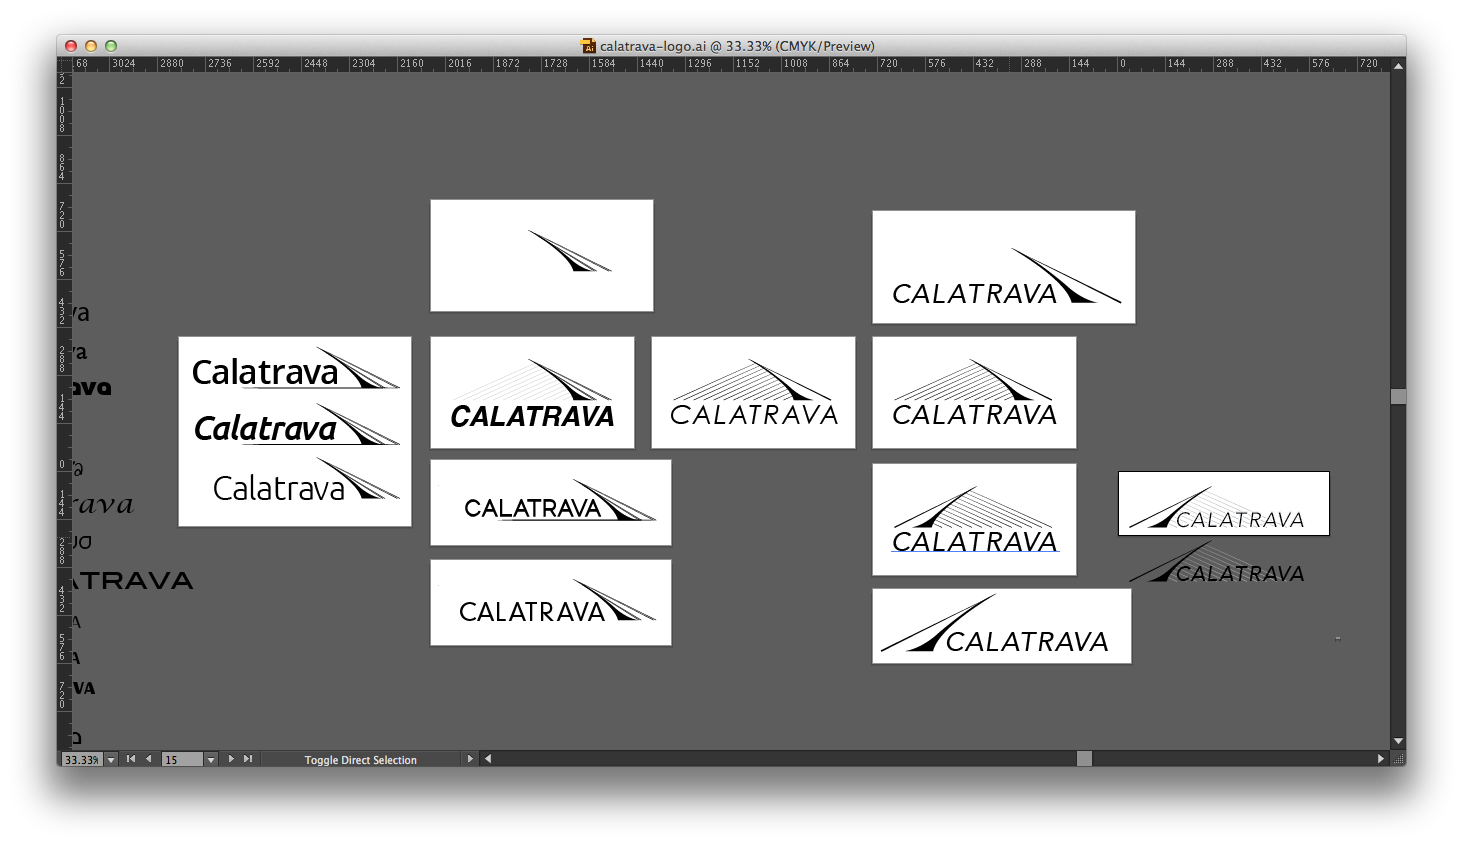Open the artboard number dropdown arrow
The height and width of the screenshot is (845, 1463).
coord(211,760)
